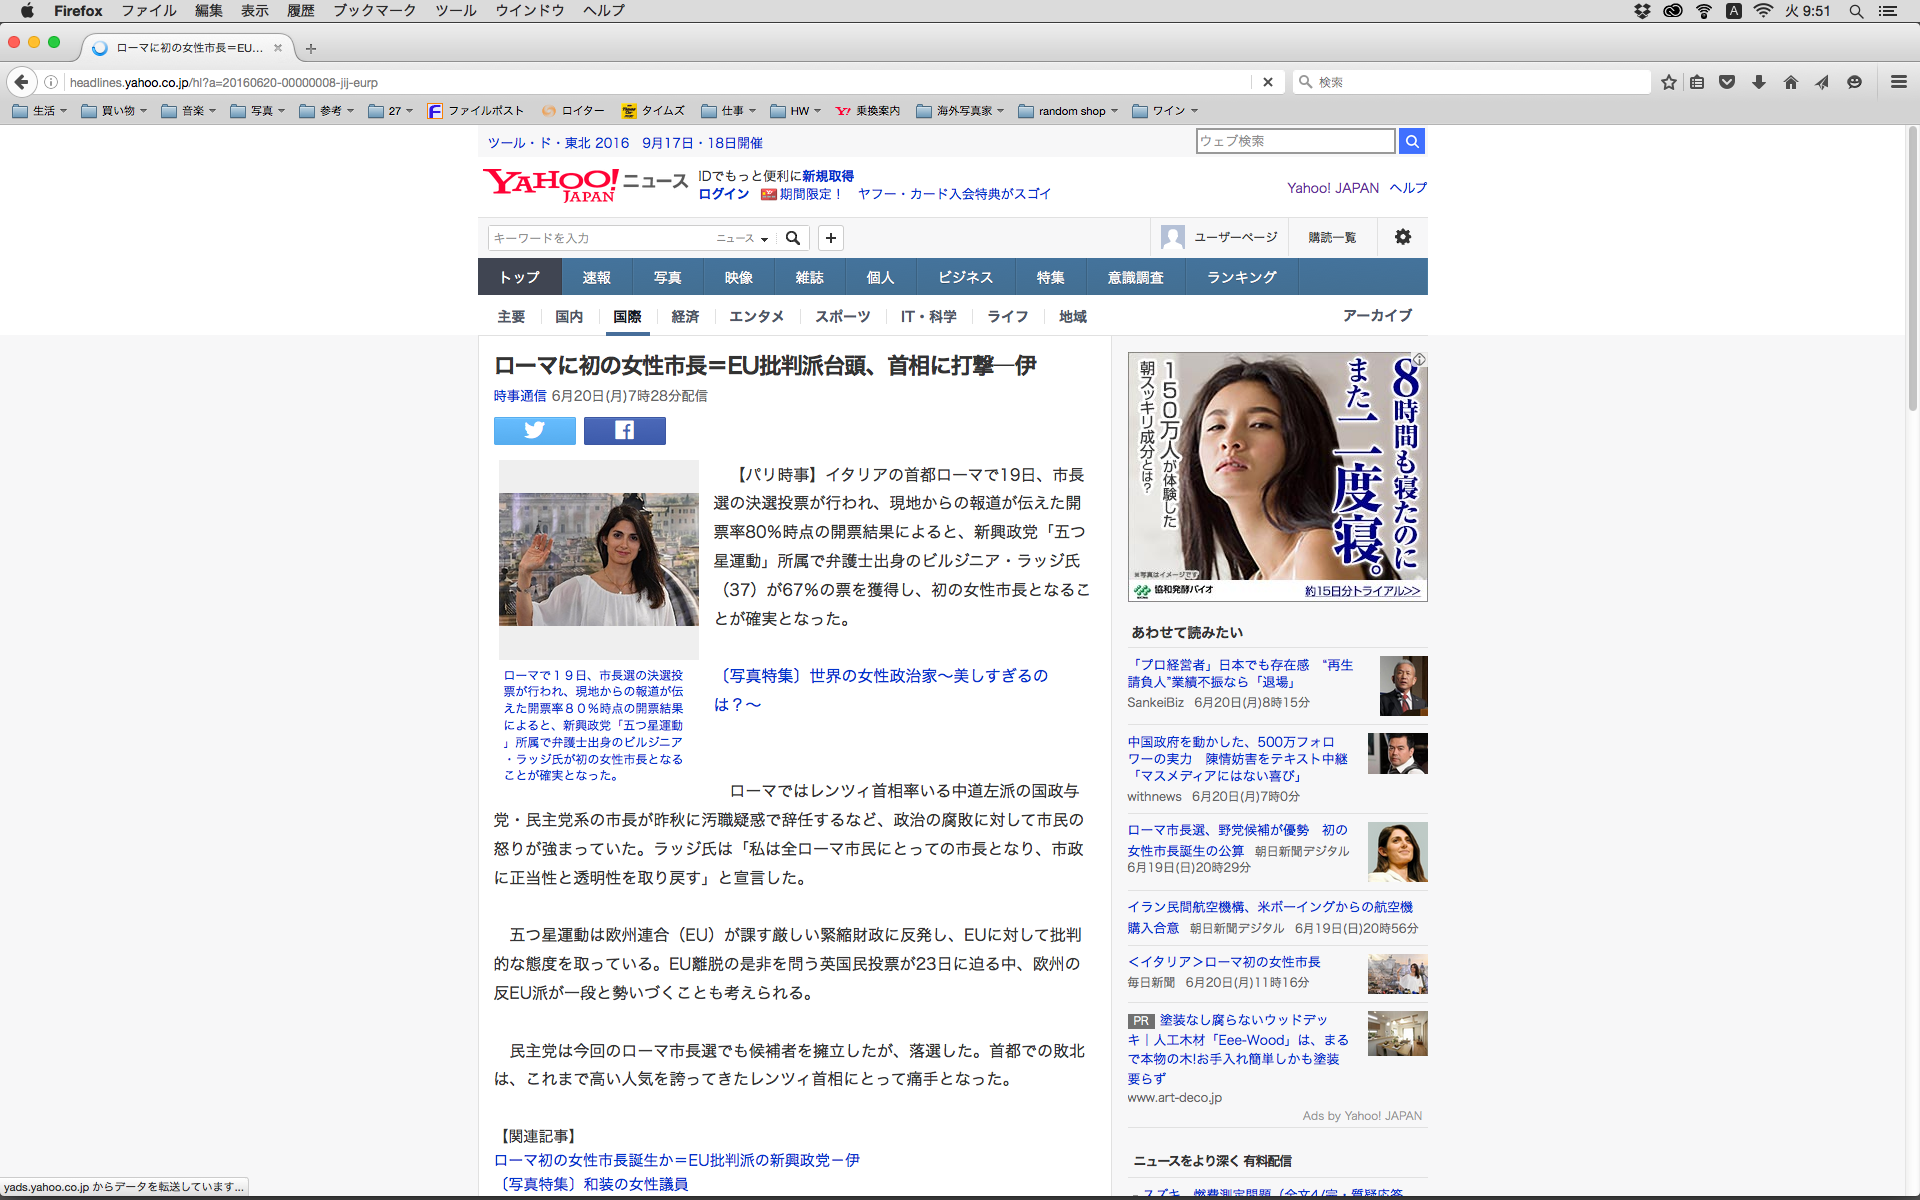1920x1200 pixels.
Task: Open the Firefox hamburger menu
Action: click(1898, 82)
